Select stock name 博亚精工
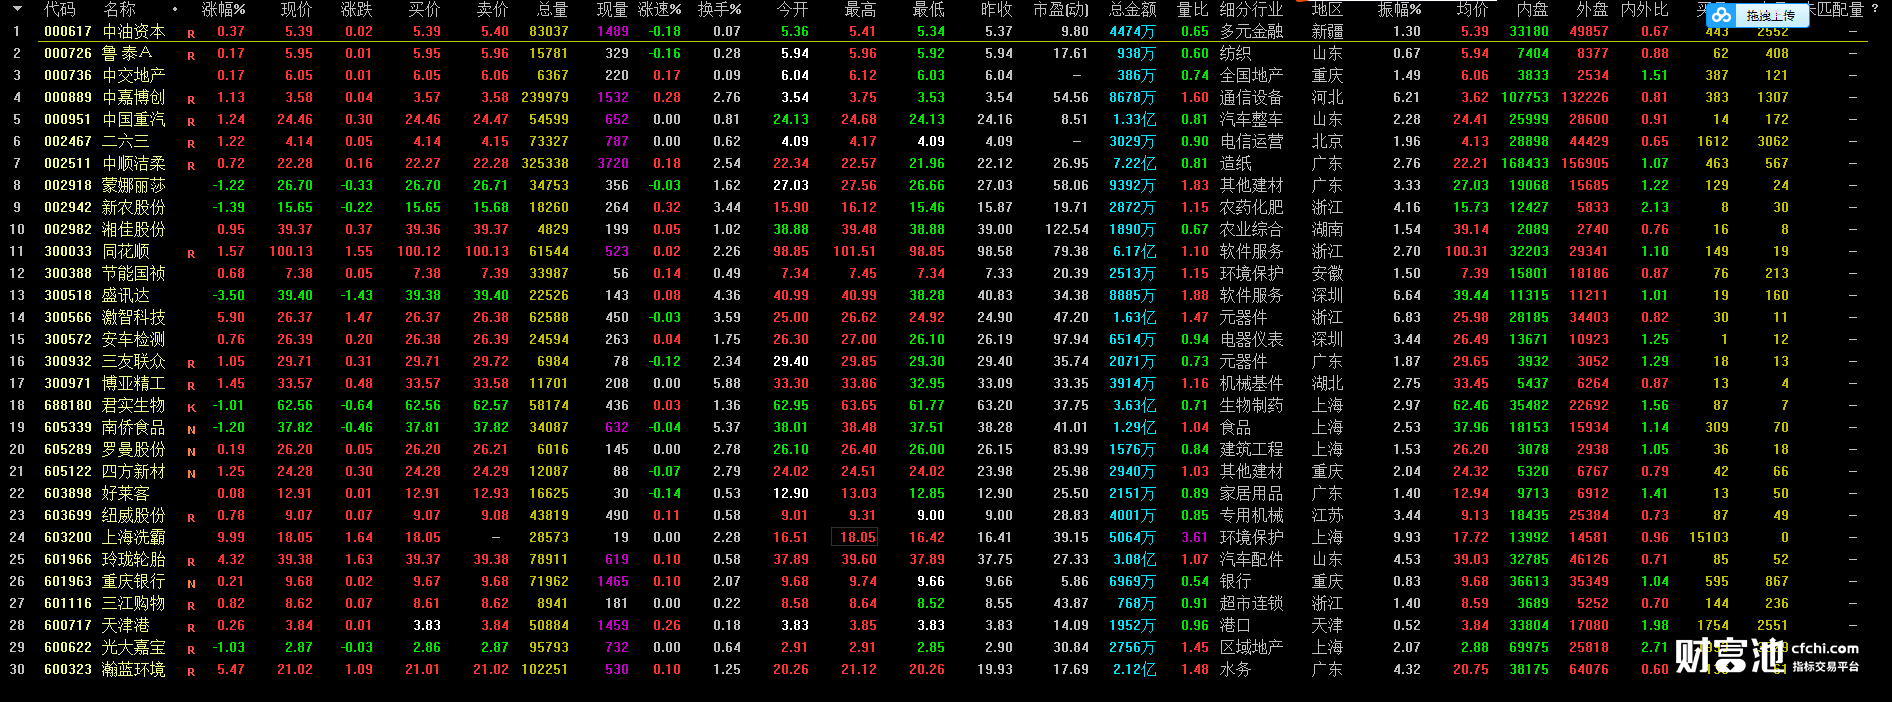Viewport: 1892px width, 702px height. (134, 383)
